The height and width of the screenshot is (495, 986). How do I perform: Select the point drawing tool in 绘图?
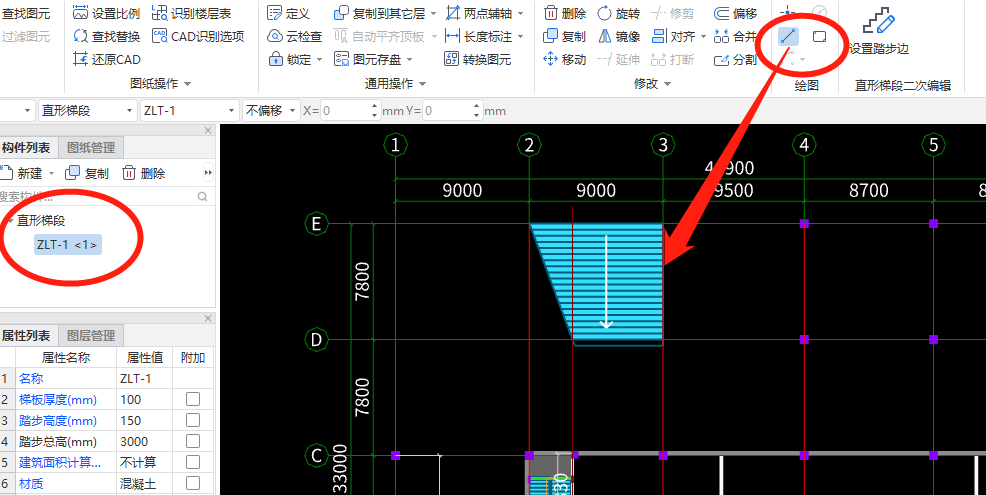coord(788,12)
